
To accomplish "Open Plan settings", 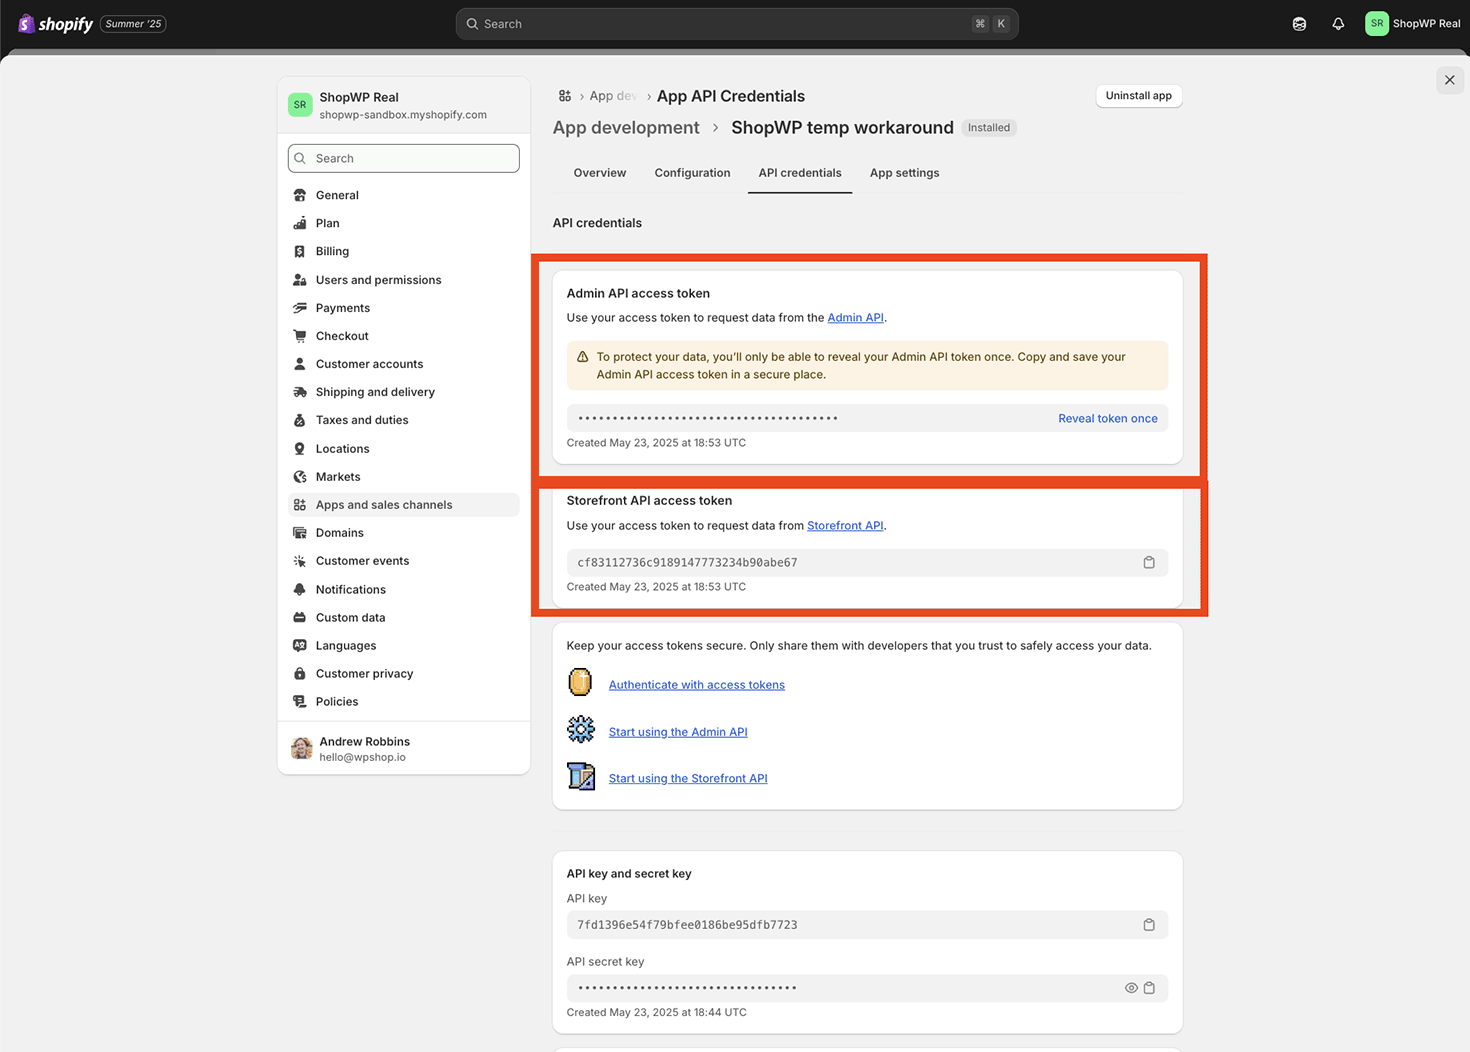I will (404, 223).
